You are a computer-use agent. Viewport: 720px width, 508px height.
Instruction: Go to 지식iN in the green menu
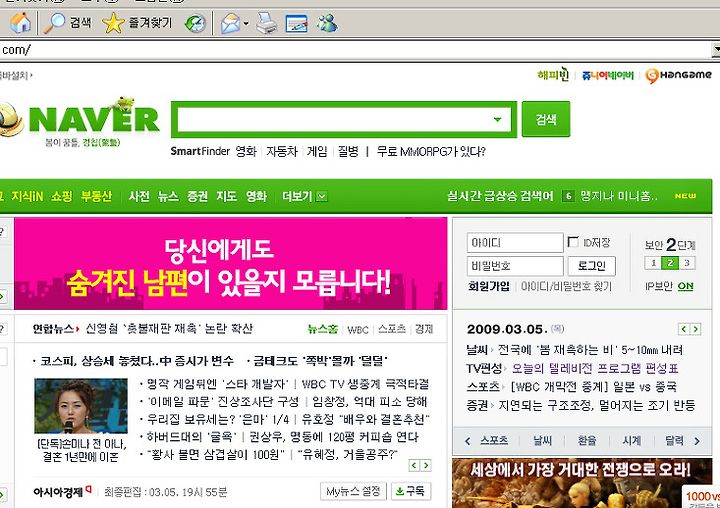pos(27,196)
